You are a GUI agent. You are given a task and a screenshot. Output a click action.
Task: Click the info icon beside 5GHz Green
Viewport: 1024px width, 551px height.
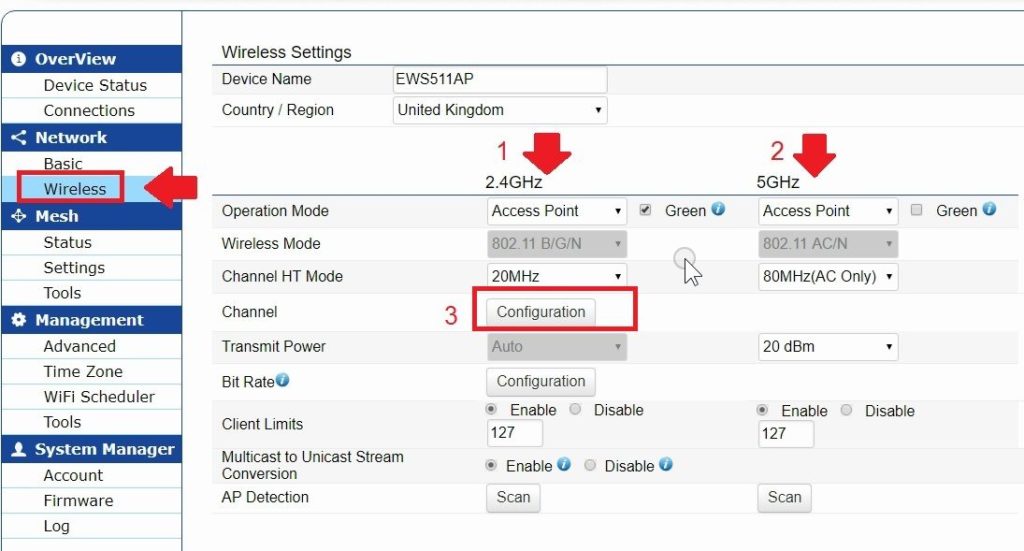click(989, 210)
